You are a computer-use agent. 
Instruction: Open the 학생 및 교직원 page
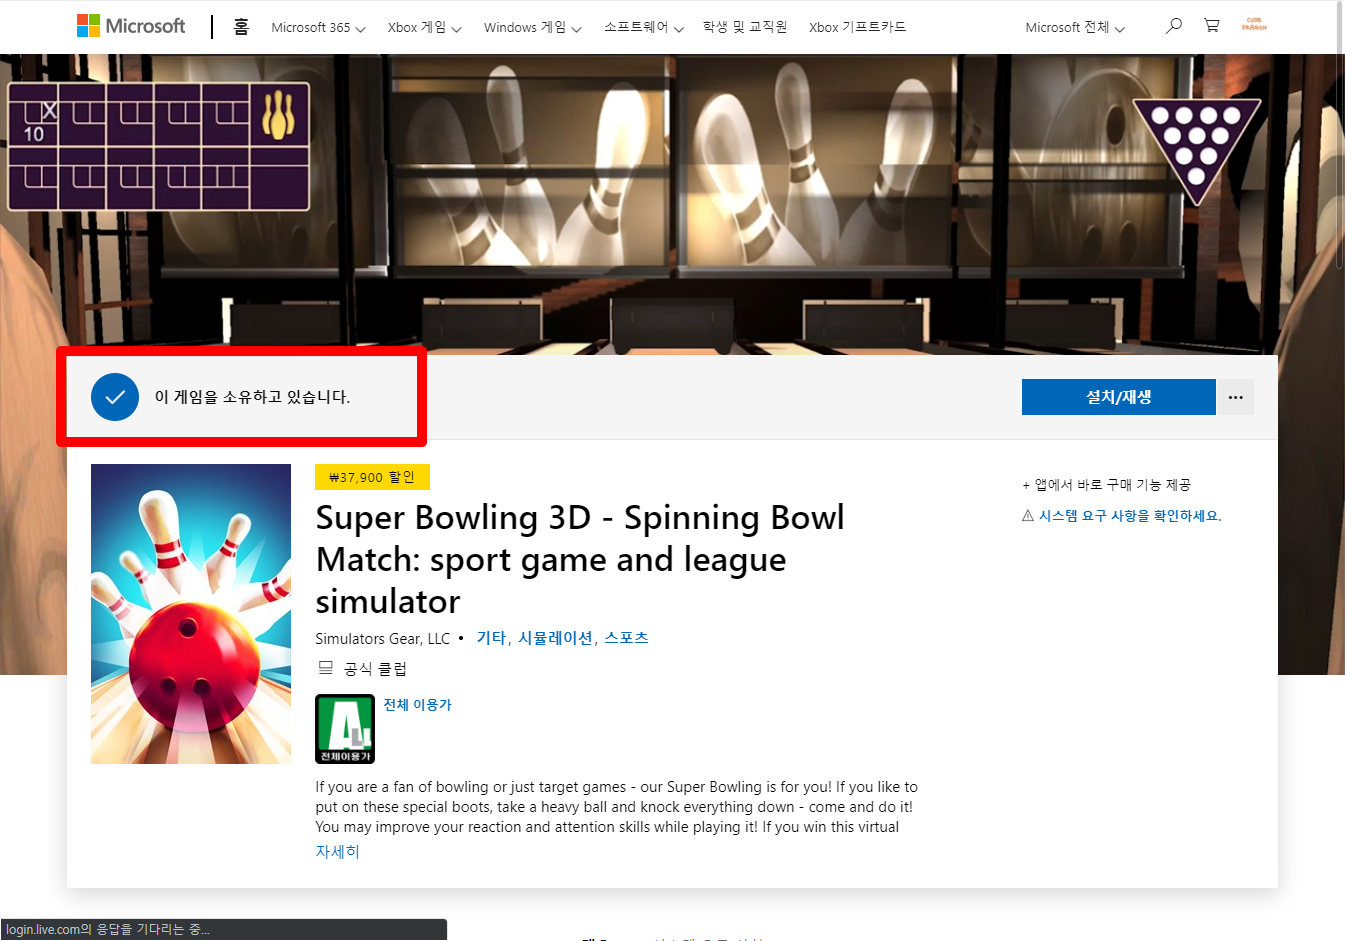coord(745,27)
